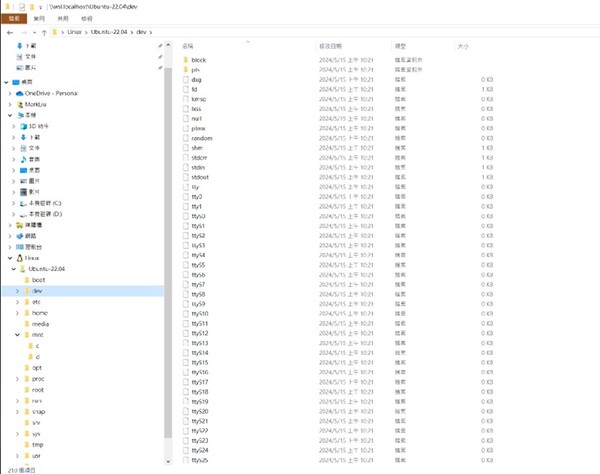
Task: Click the Up one level arrow
Action: pyautogui.click(x=44, y=32)
